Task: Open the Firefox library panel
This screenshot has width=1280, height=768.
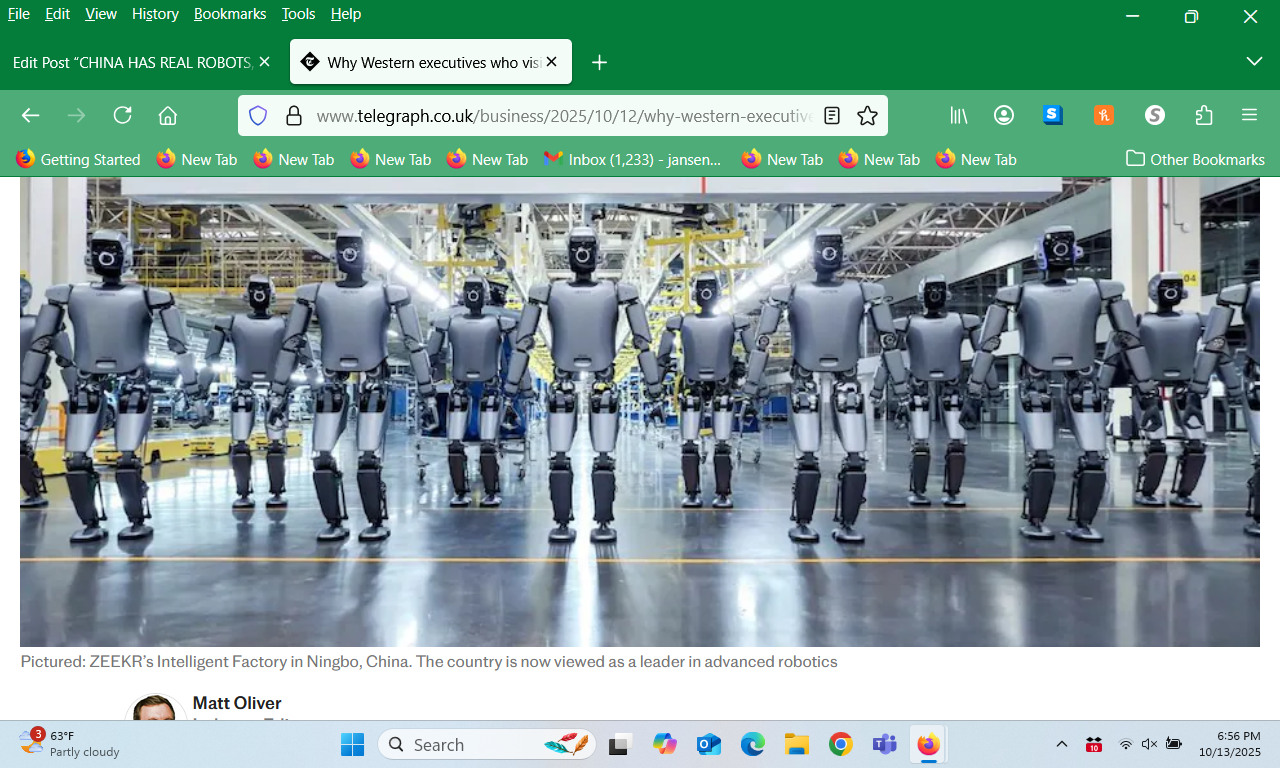Action: (959, 115)
